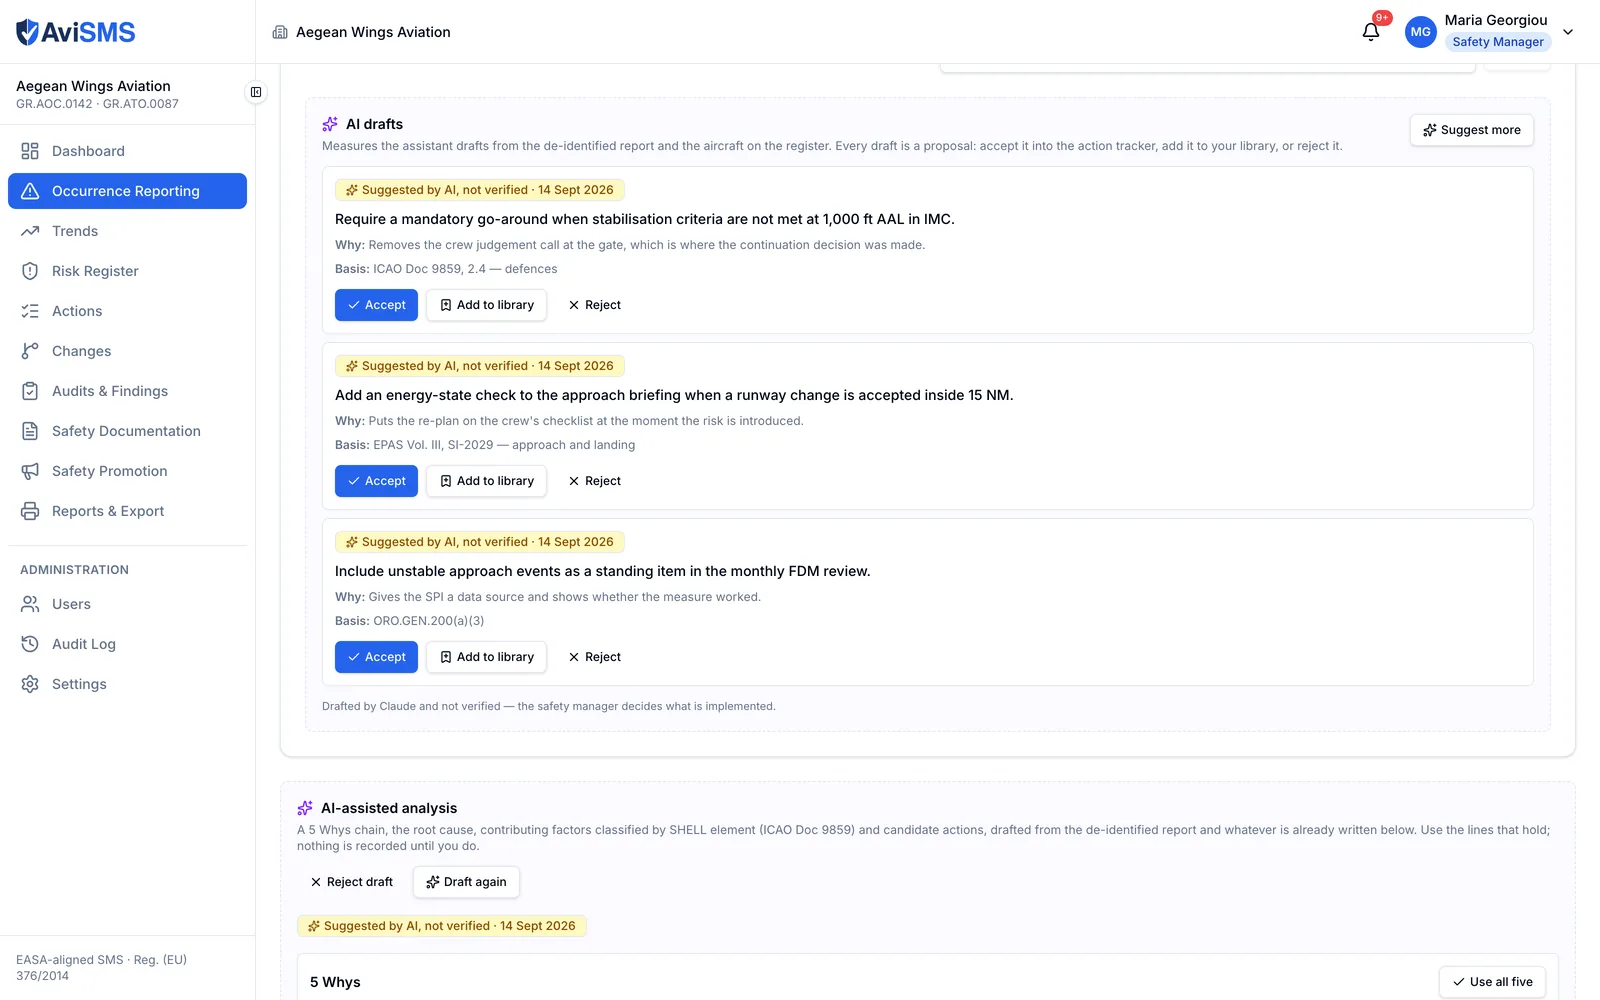Accept the monthly FDM review draft
The width and height of the screenshot is (1600, 1000).
point(376,657)
